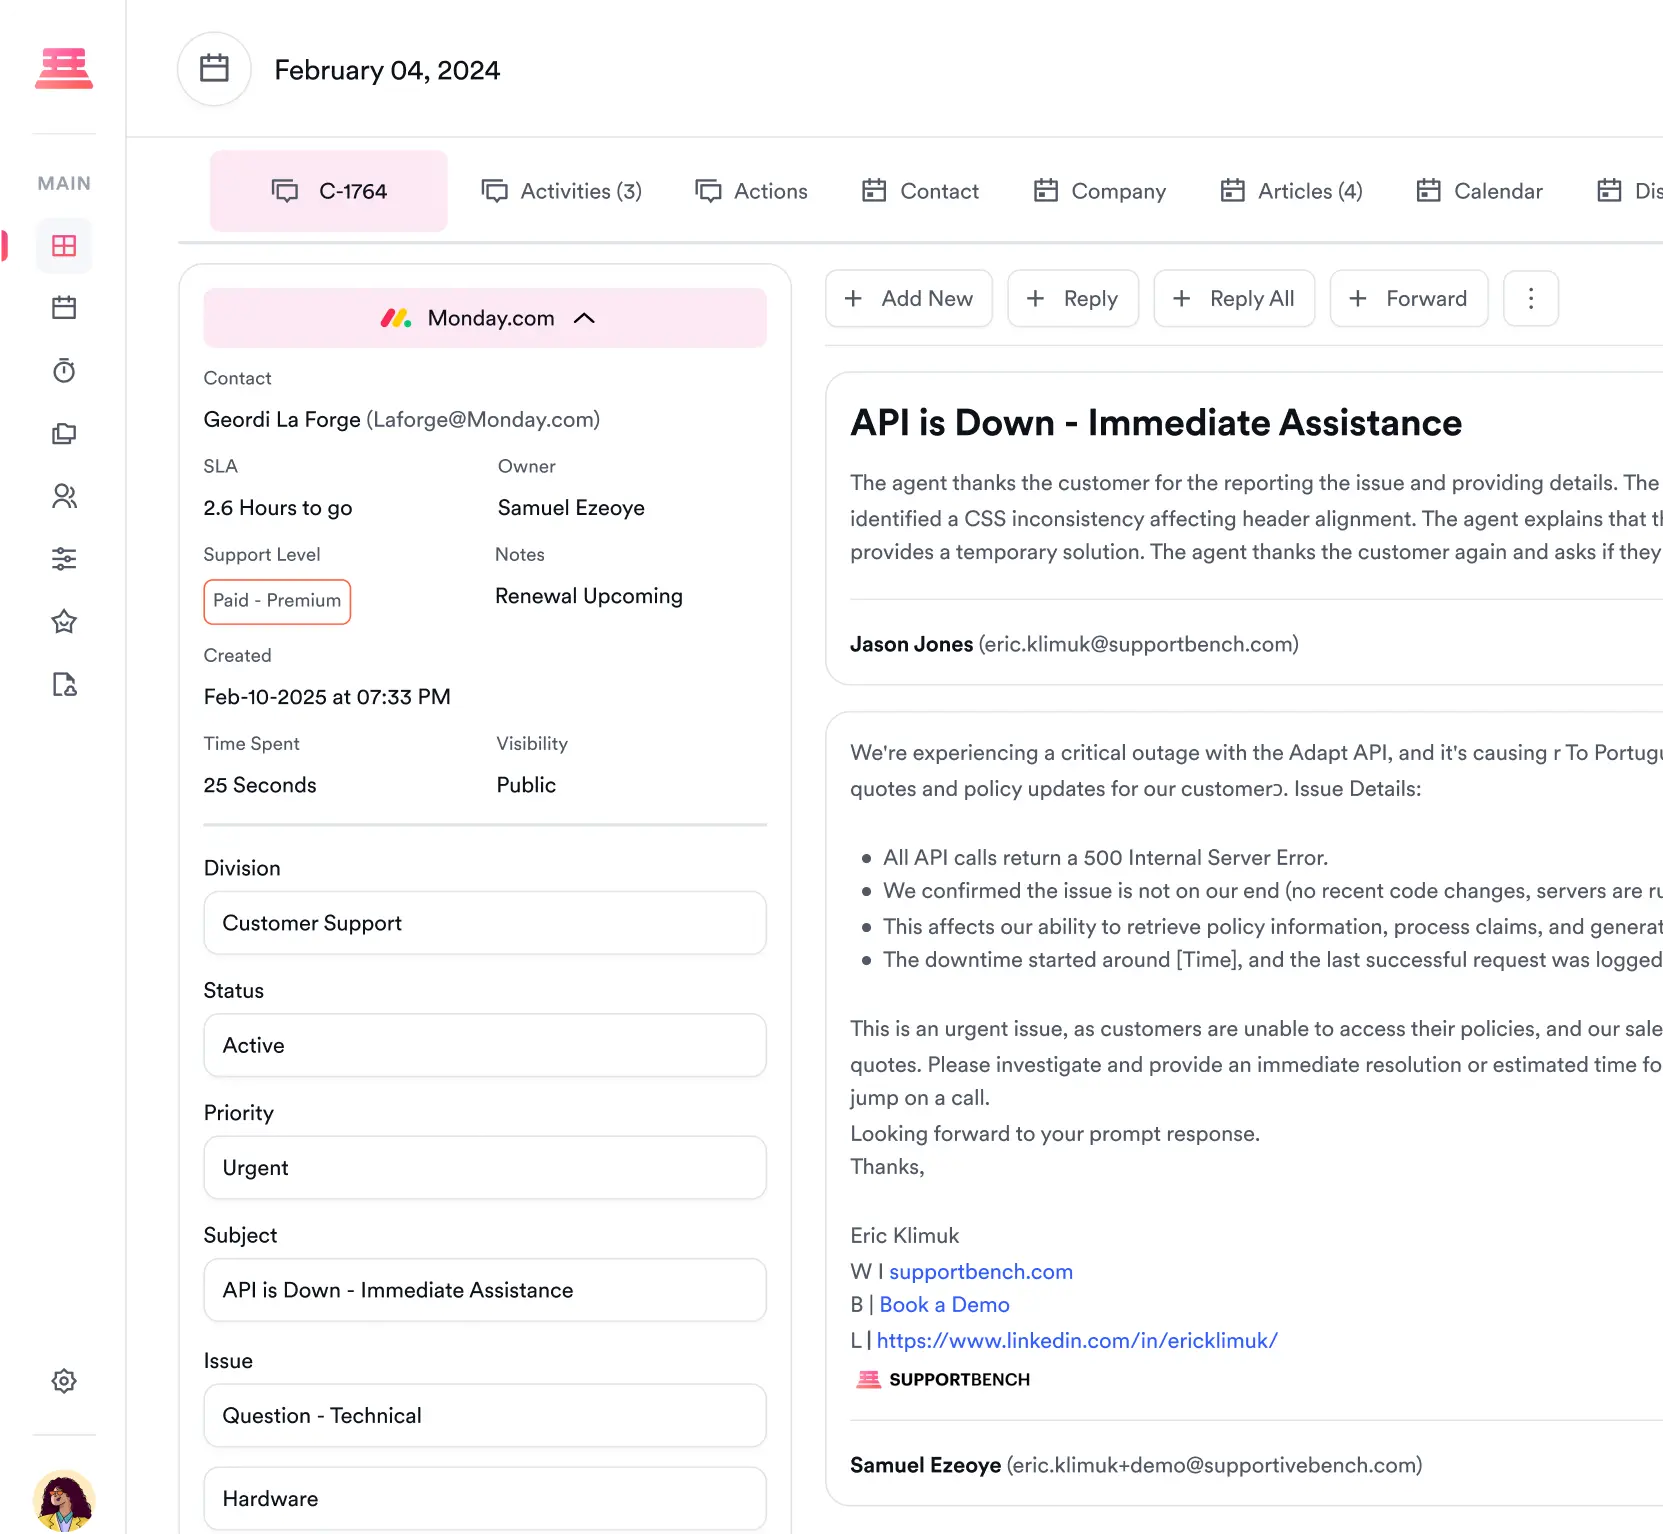Click the Reply All button
The height and width of the screenshot is (1534, 1663).
[1234, 298]
